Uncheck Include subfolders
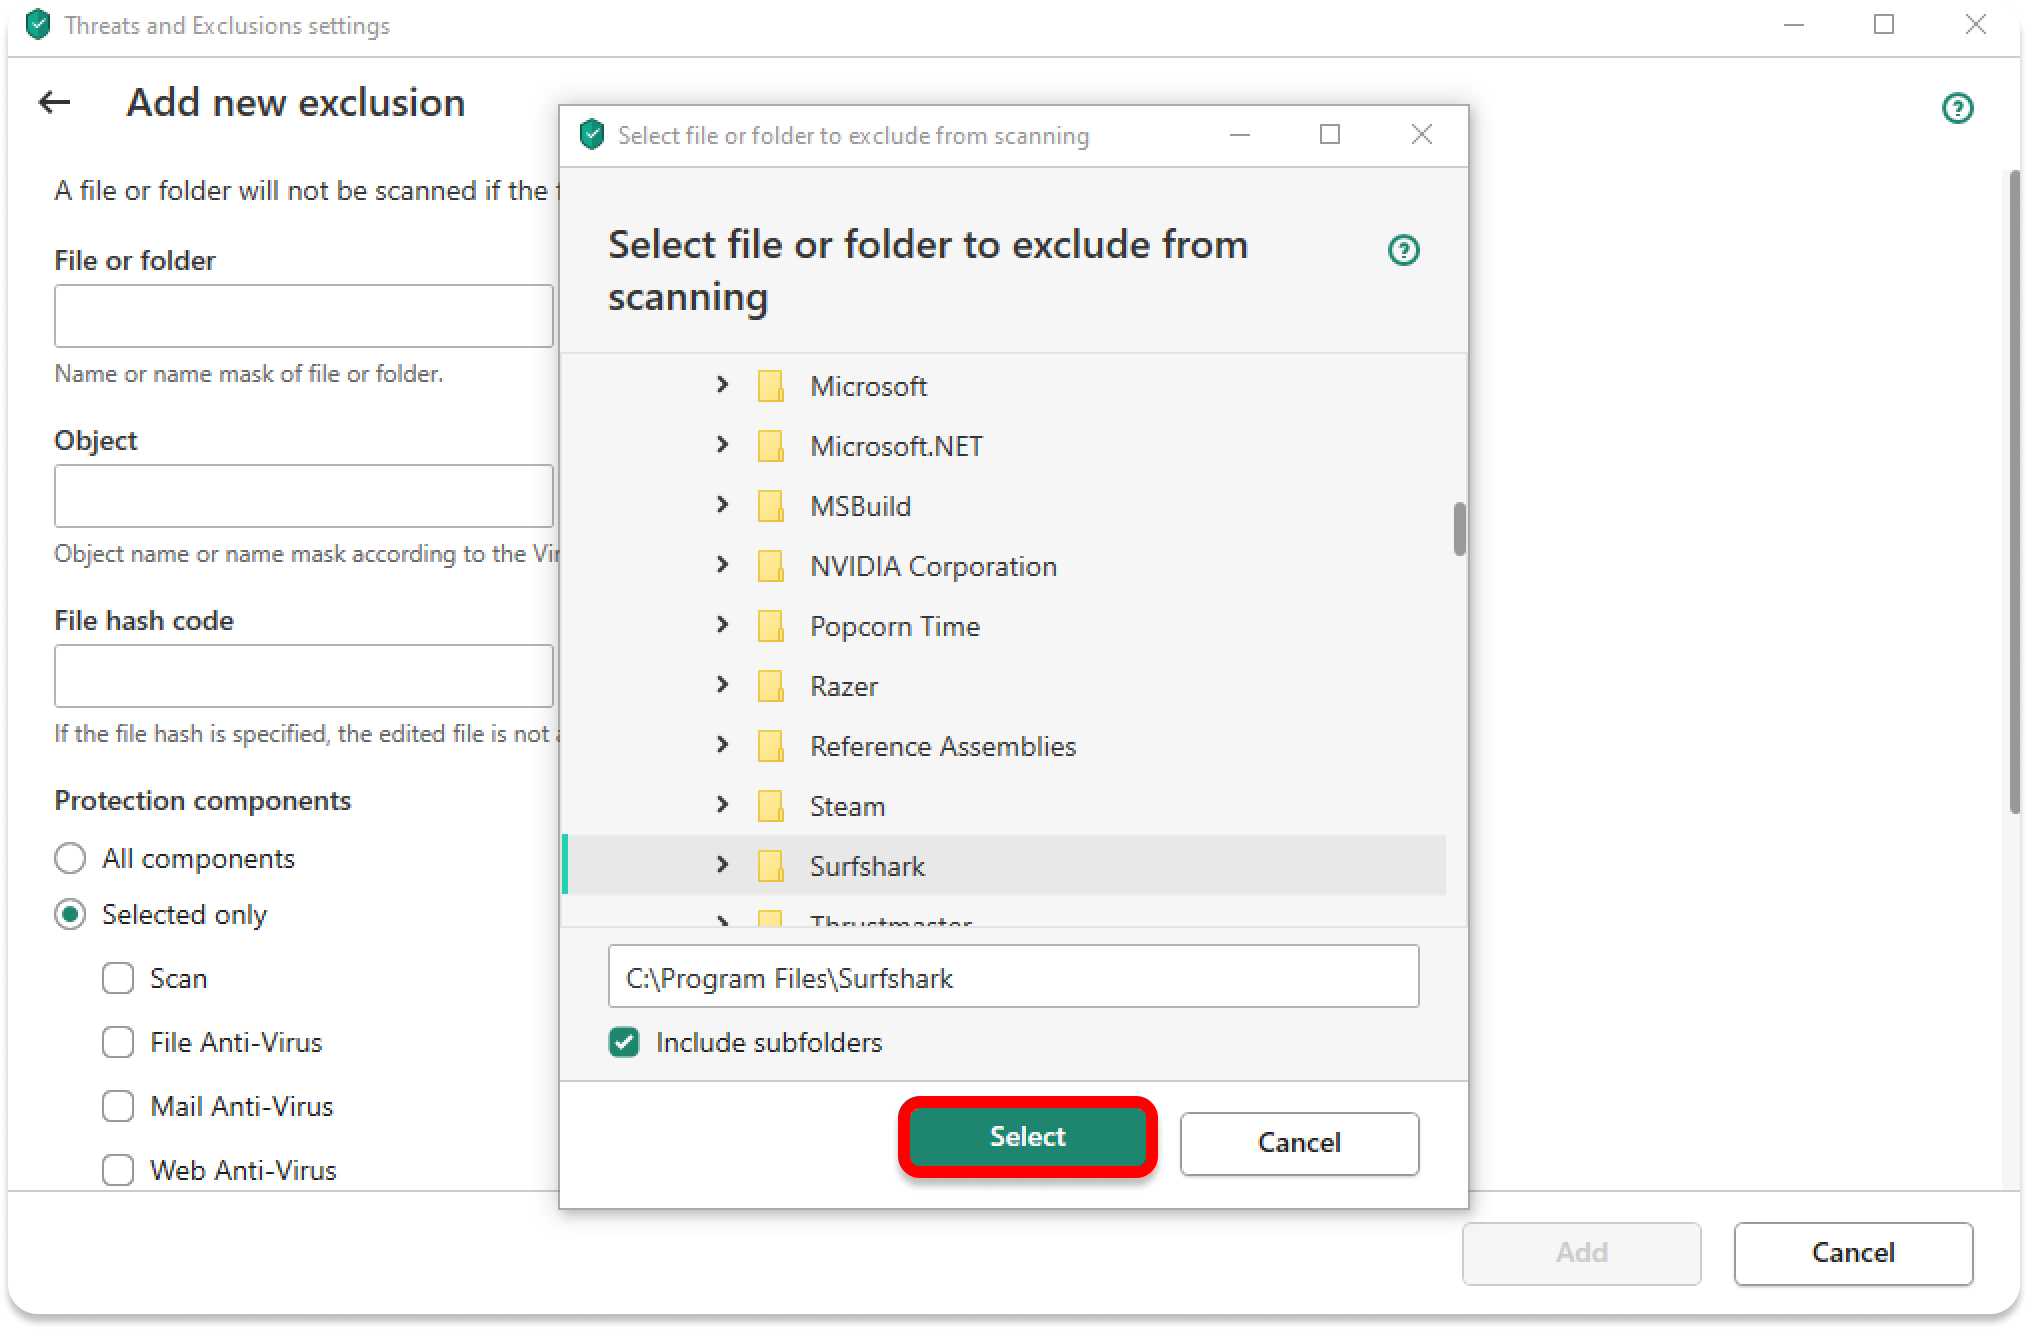This screenshot has width=2028, height=1330. pos(624,1042)
